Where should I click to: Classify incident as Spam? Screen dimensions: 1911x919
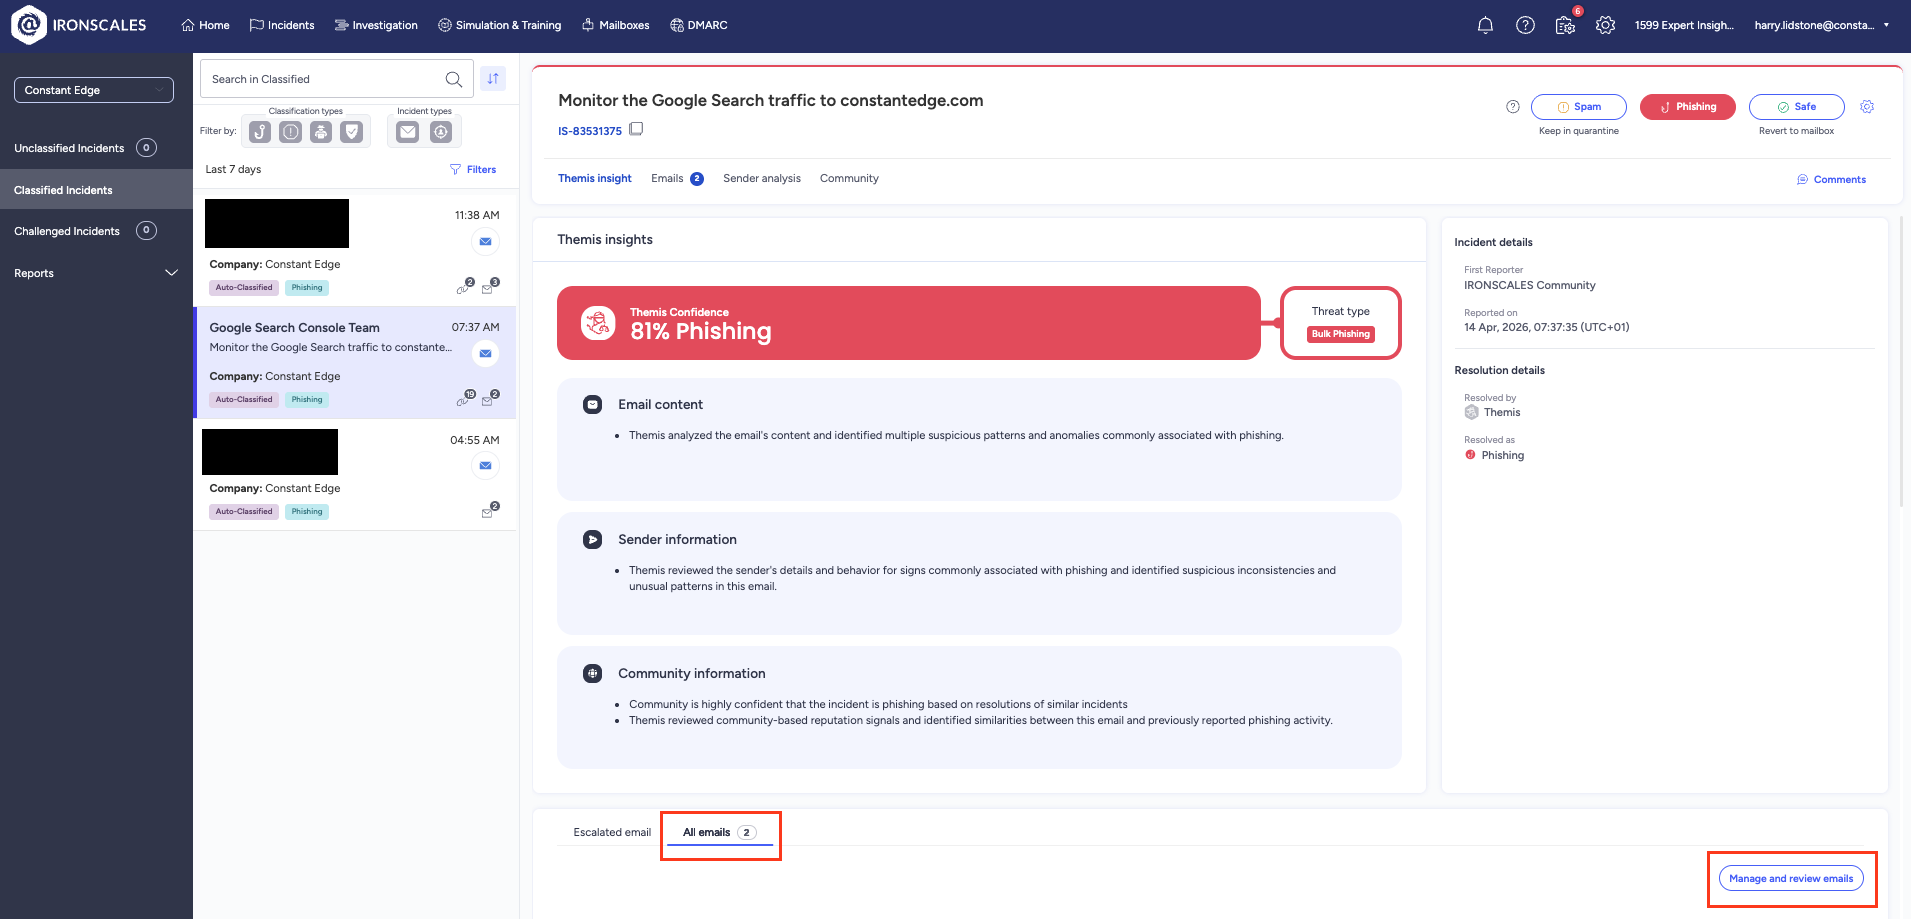click(x=1579, y=107)
